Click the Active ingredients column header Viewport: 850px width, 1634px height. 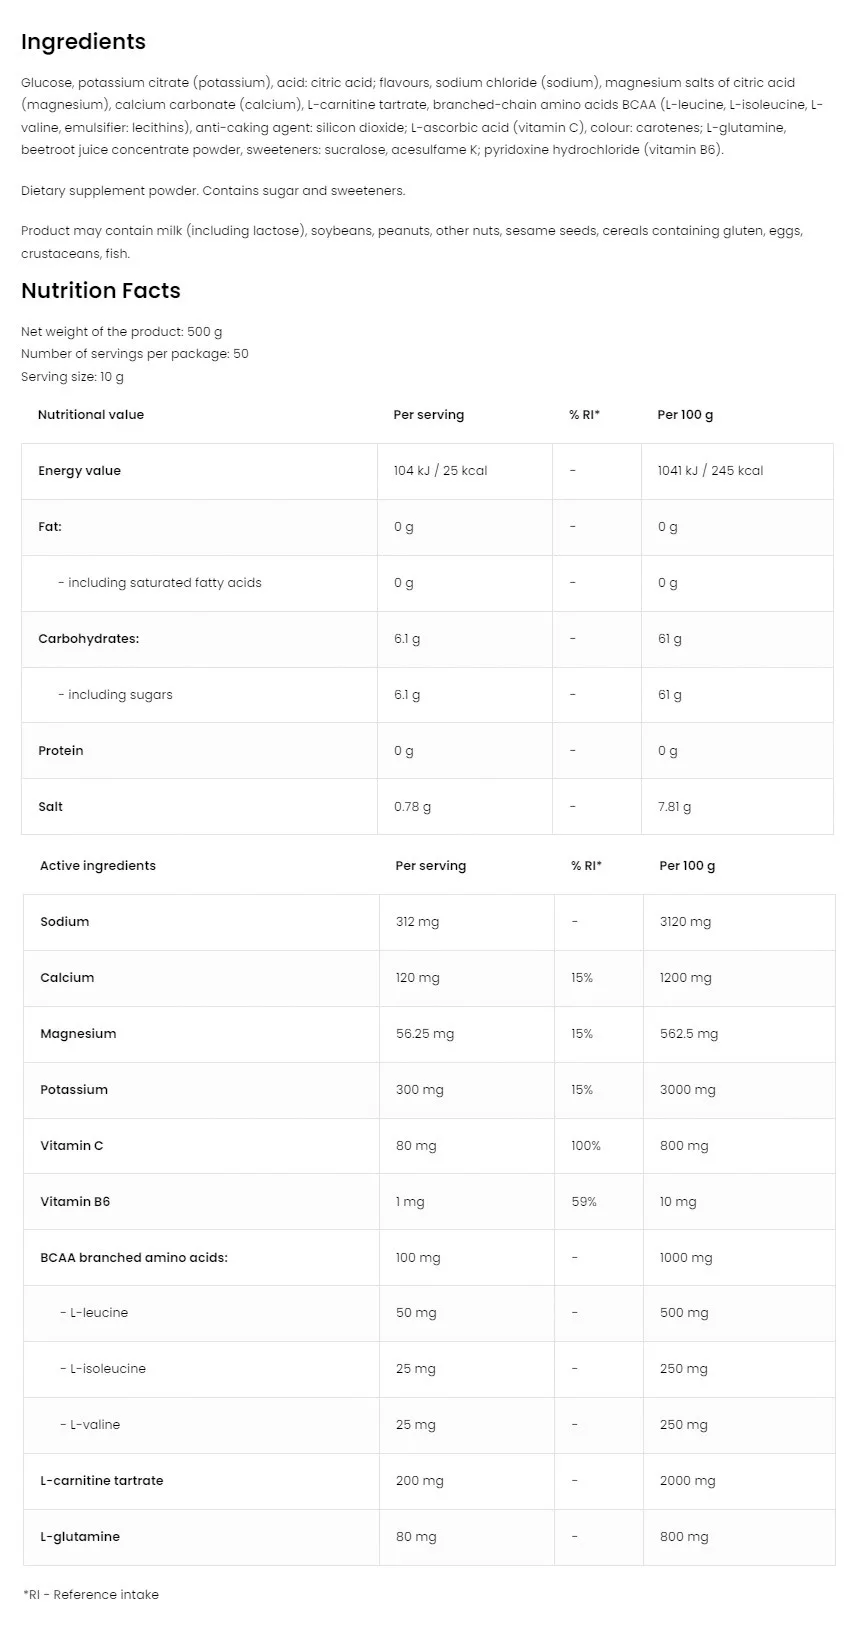tap(98, 866)
